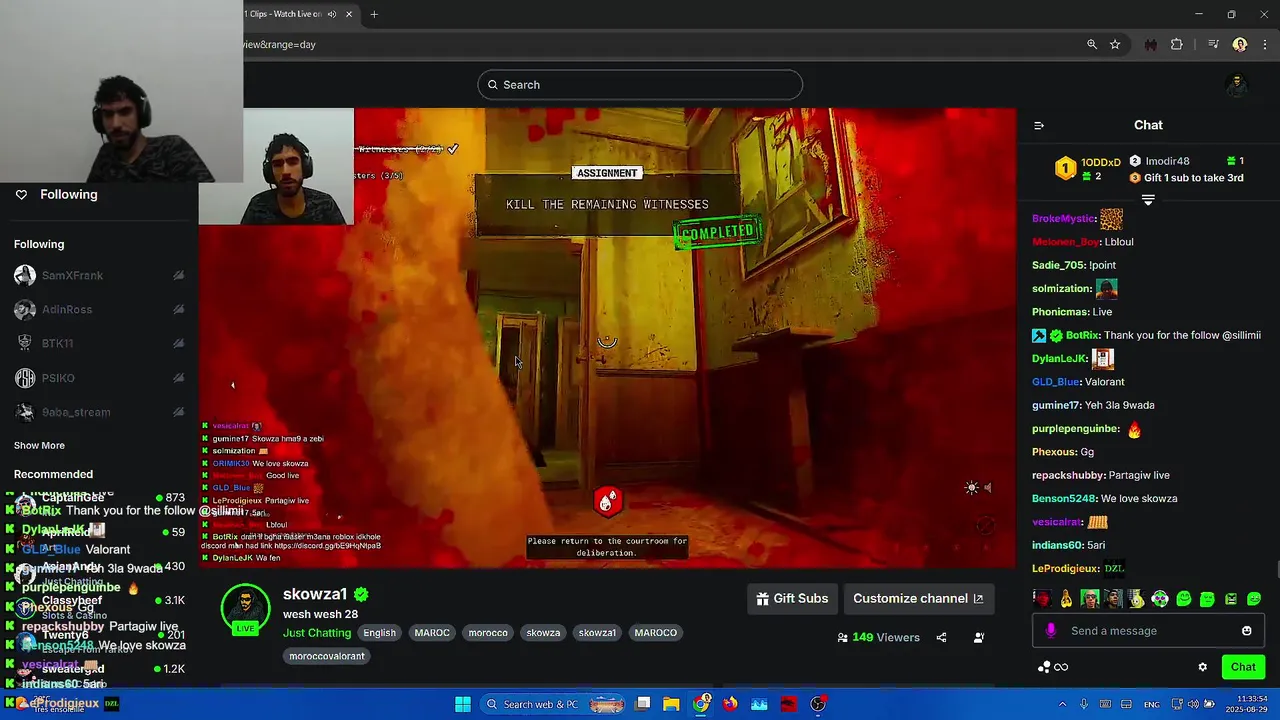Click the infinity icon below chat input
The width and height of the screenshot is (1280, 720).
point(1062,667)
